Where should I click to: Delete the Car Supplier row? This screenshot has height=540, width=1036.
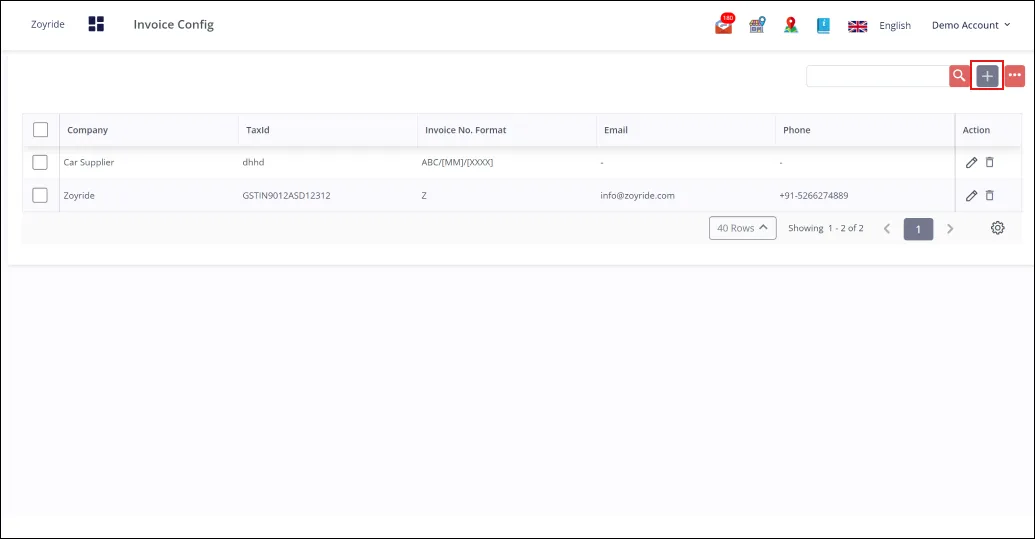[x=990, y=163]
